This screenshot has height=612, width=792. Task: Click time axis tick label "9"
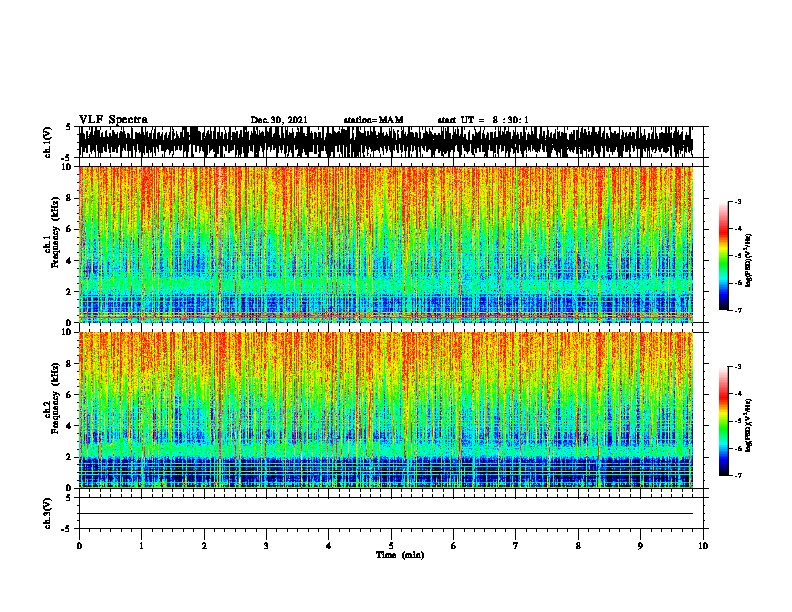point(640,546)
